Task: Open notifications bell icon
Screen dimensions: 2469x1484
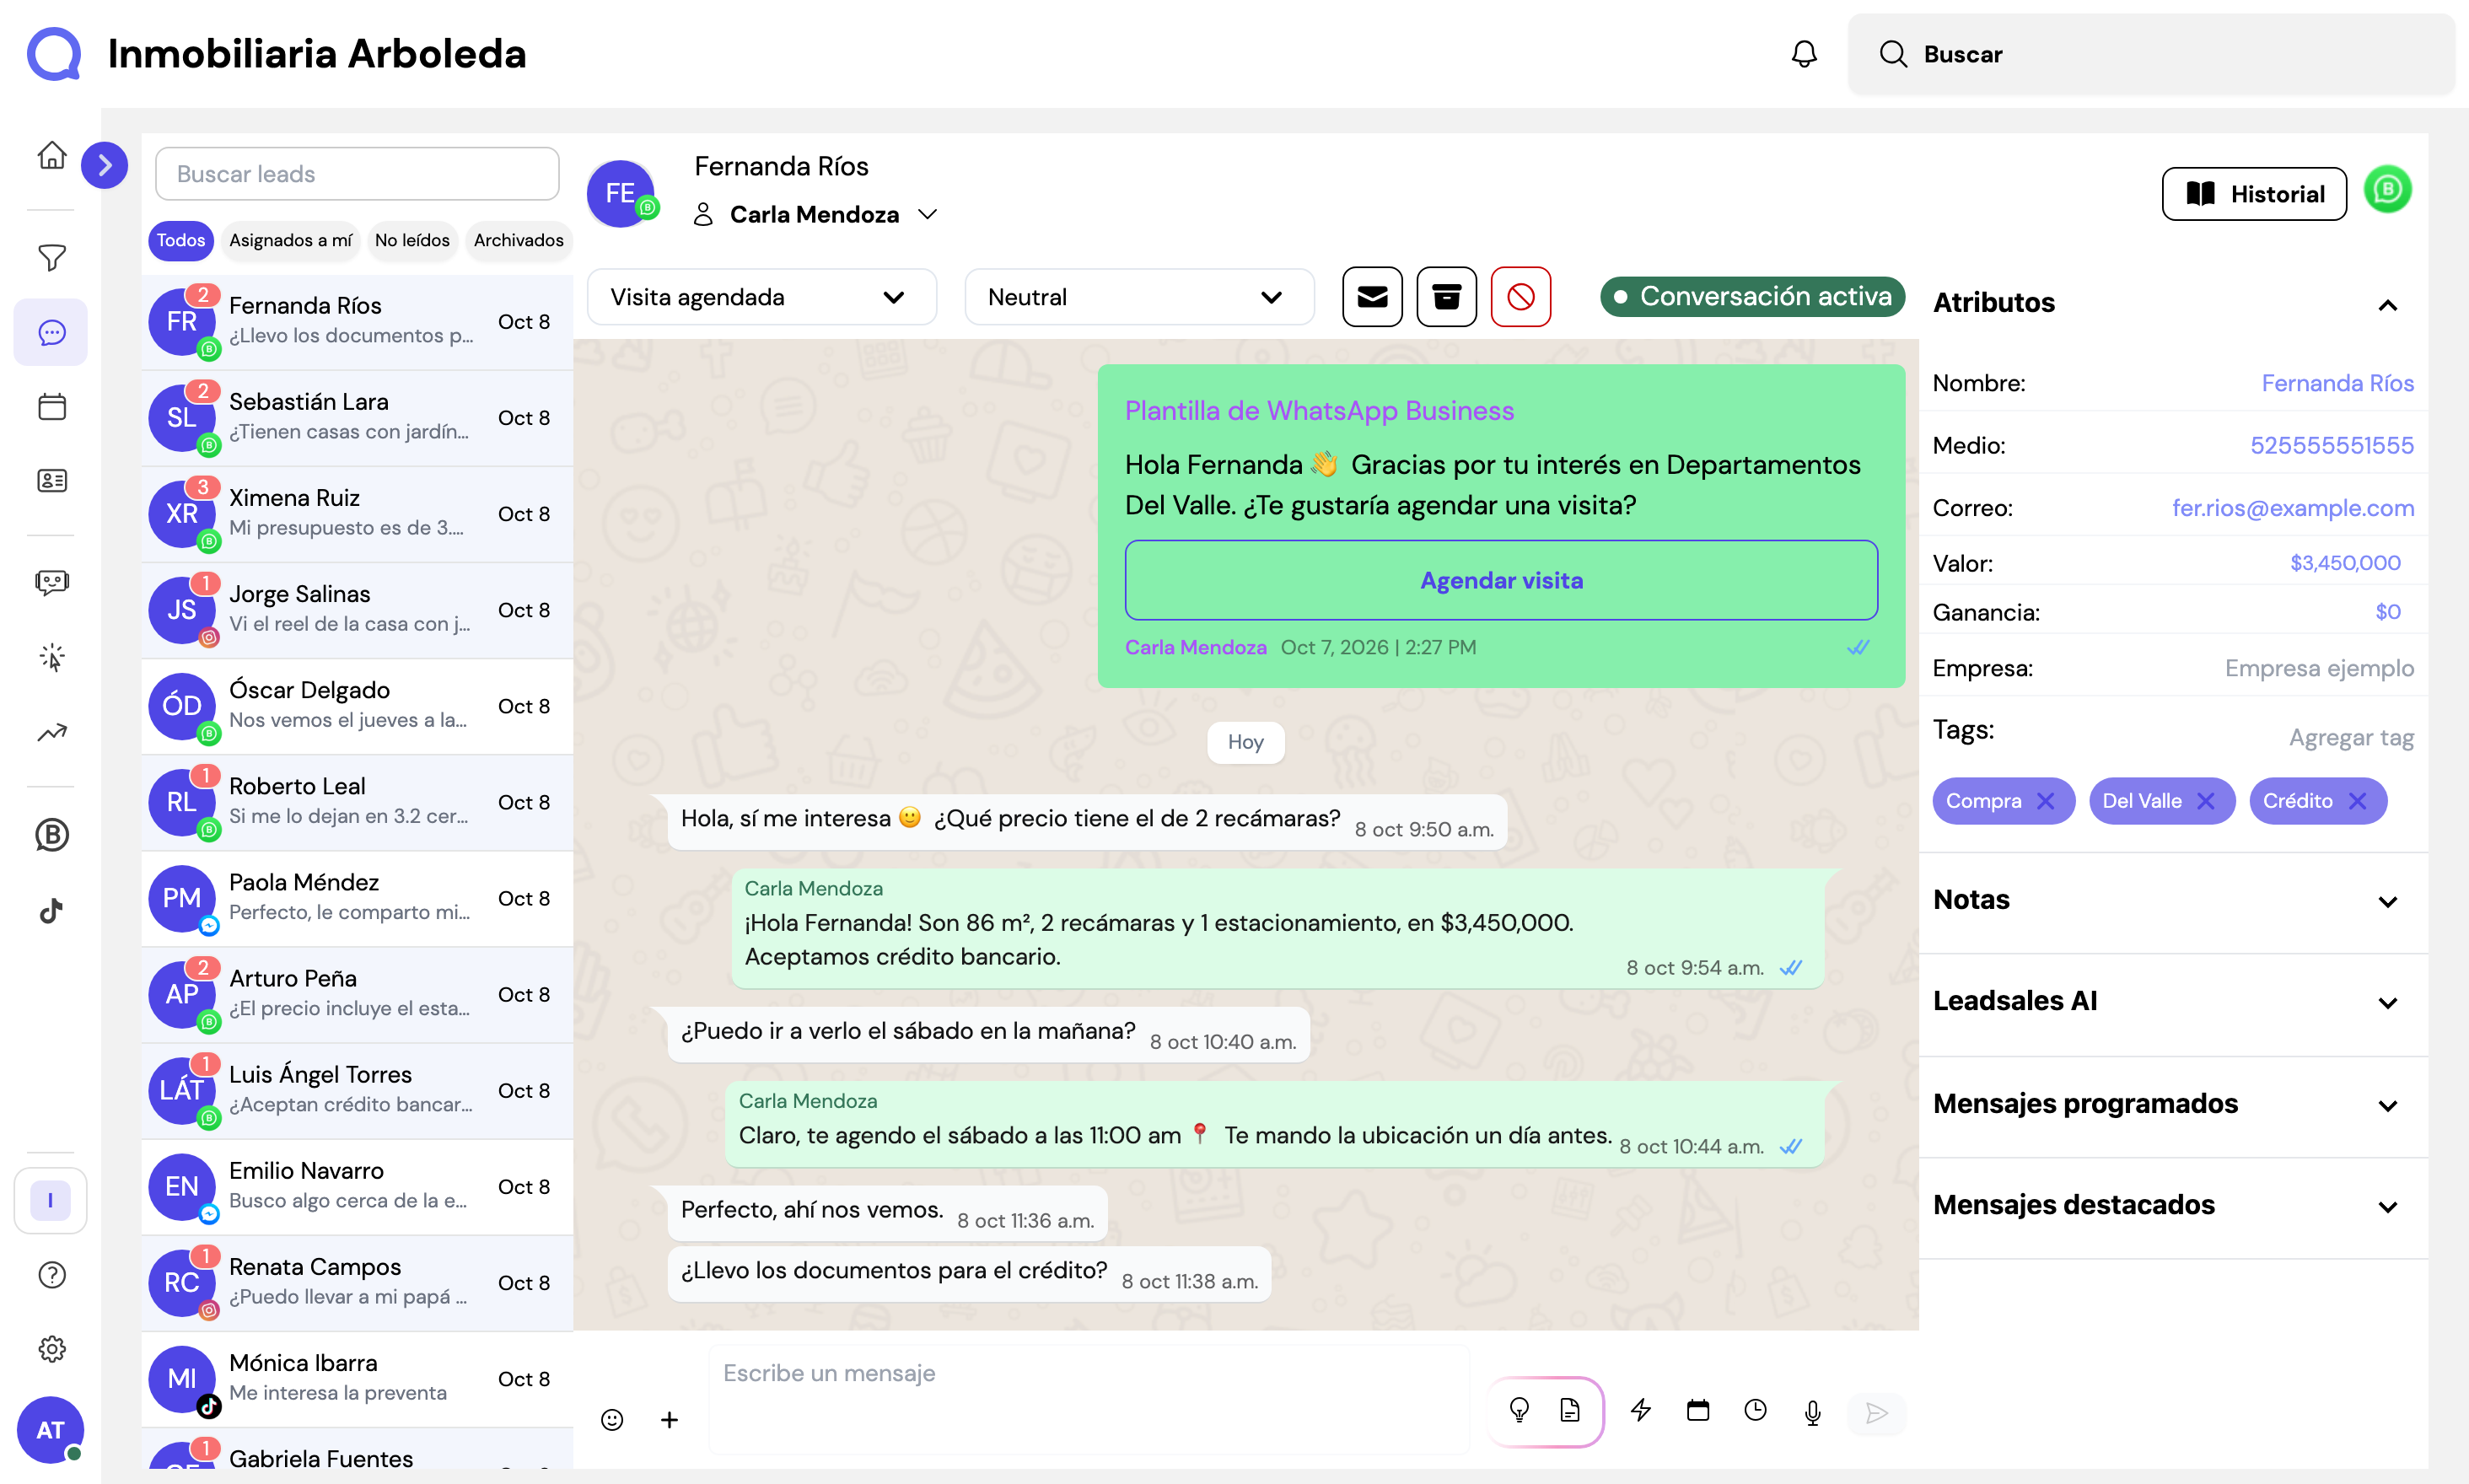Action: pos(1804,54)
